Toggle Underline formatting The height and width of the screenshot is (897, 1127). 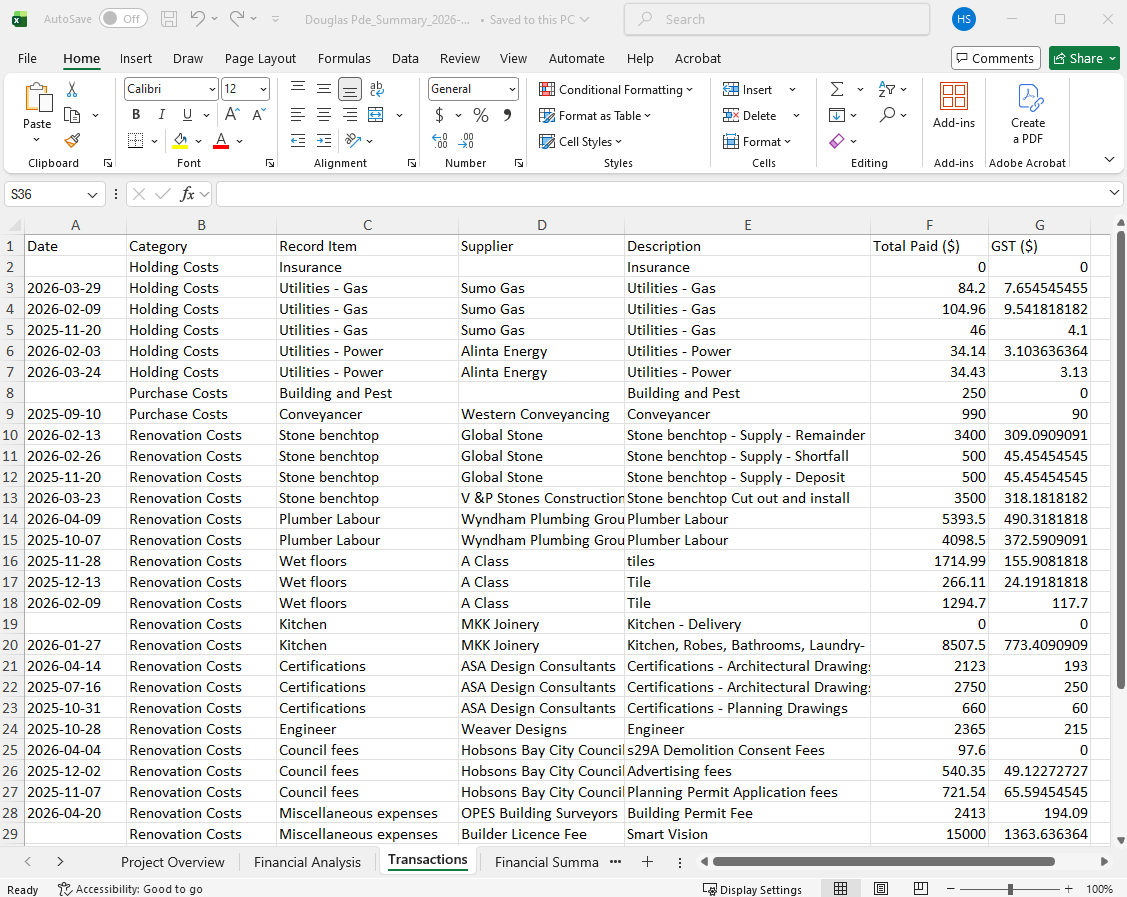coord(187,115)
